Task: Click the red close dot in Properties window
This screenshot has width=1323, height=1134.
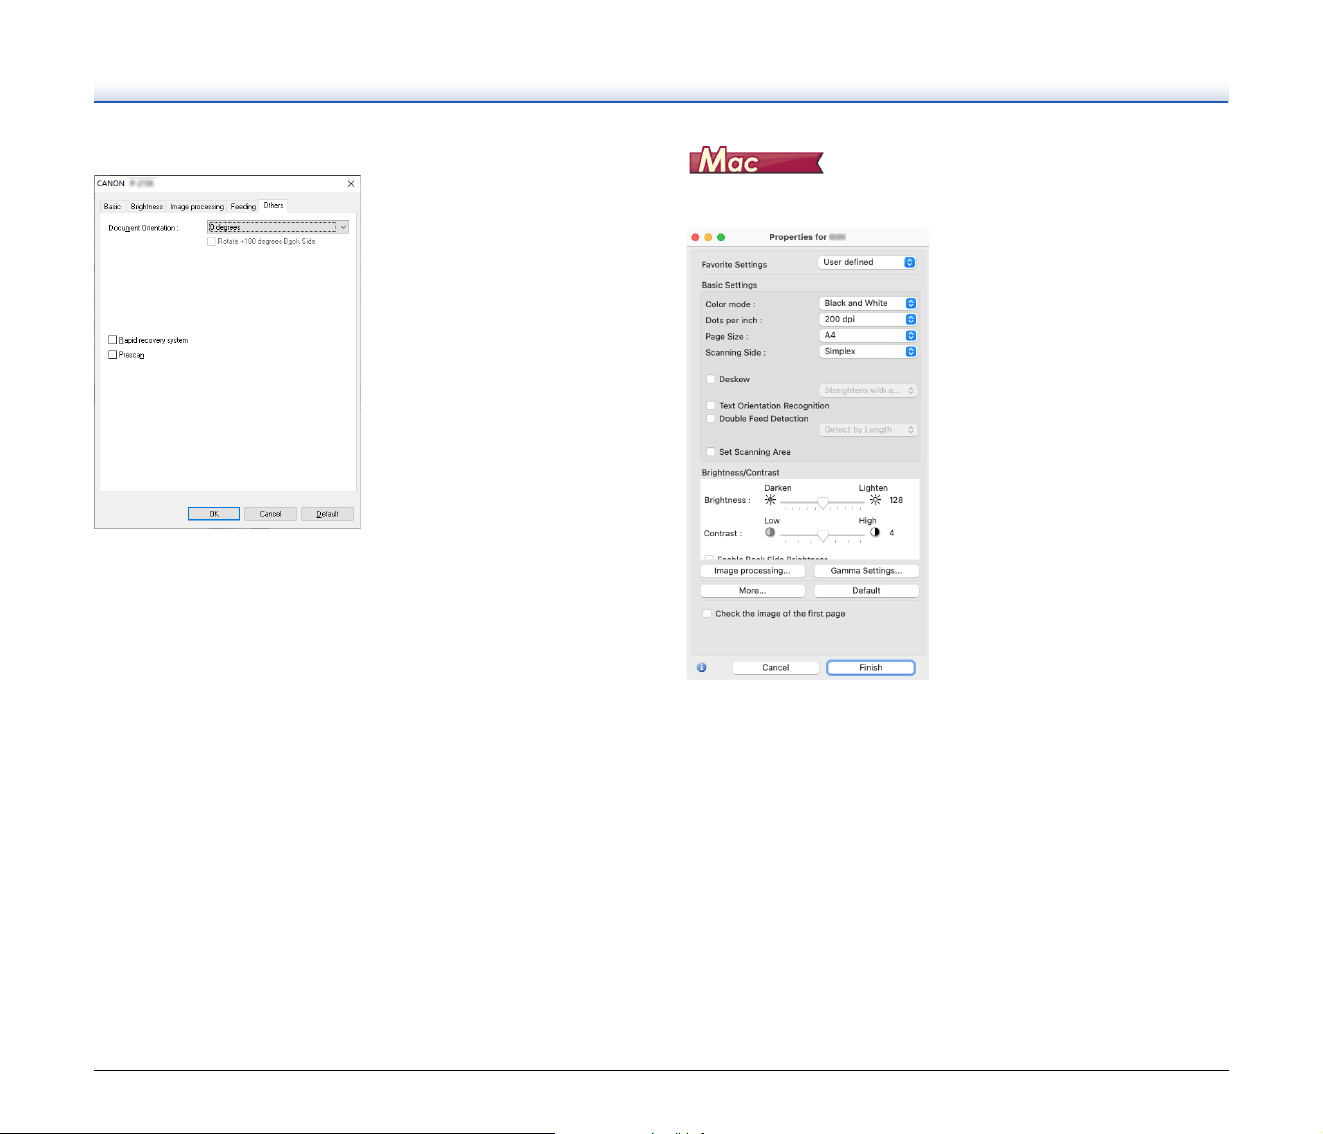Action: [696, 237]
